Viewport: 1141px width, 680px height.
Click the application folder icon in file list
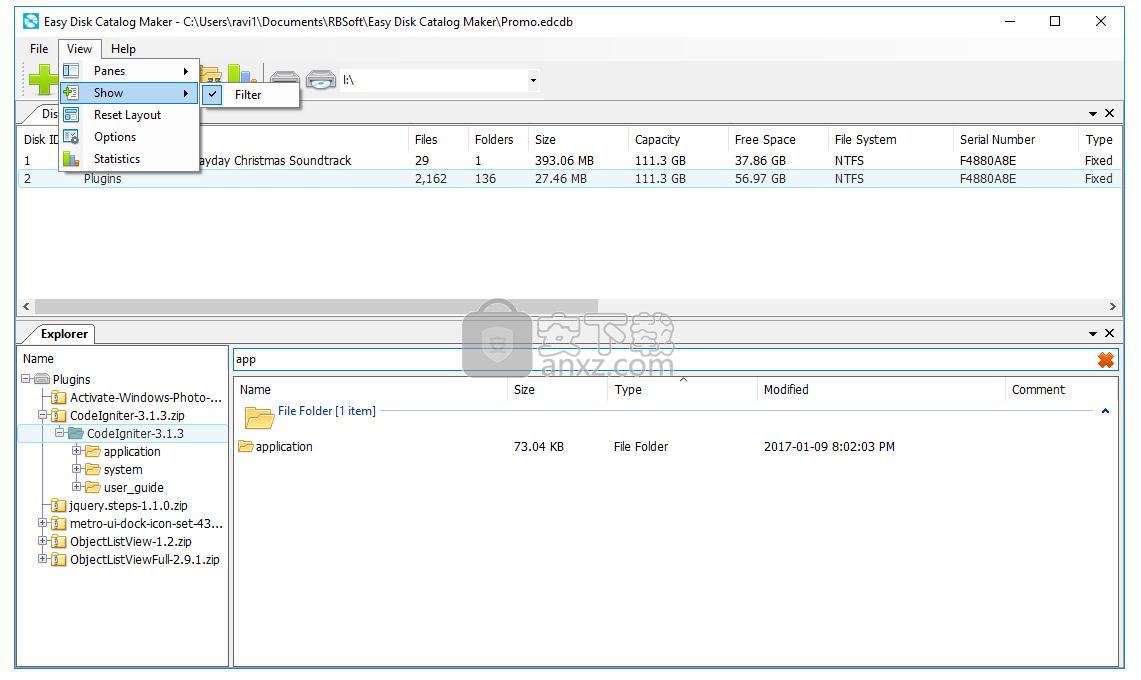pos(246,446)
